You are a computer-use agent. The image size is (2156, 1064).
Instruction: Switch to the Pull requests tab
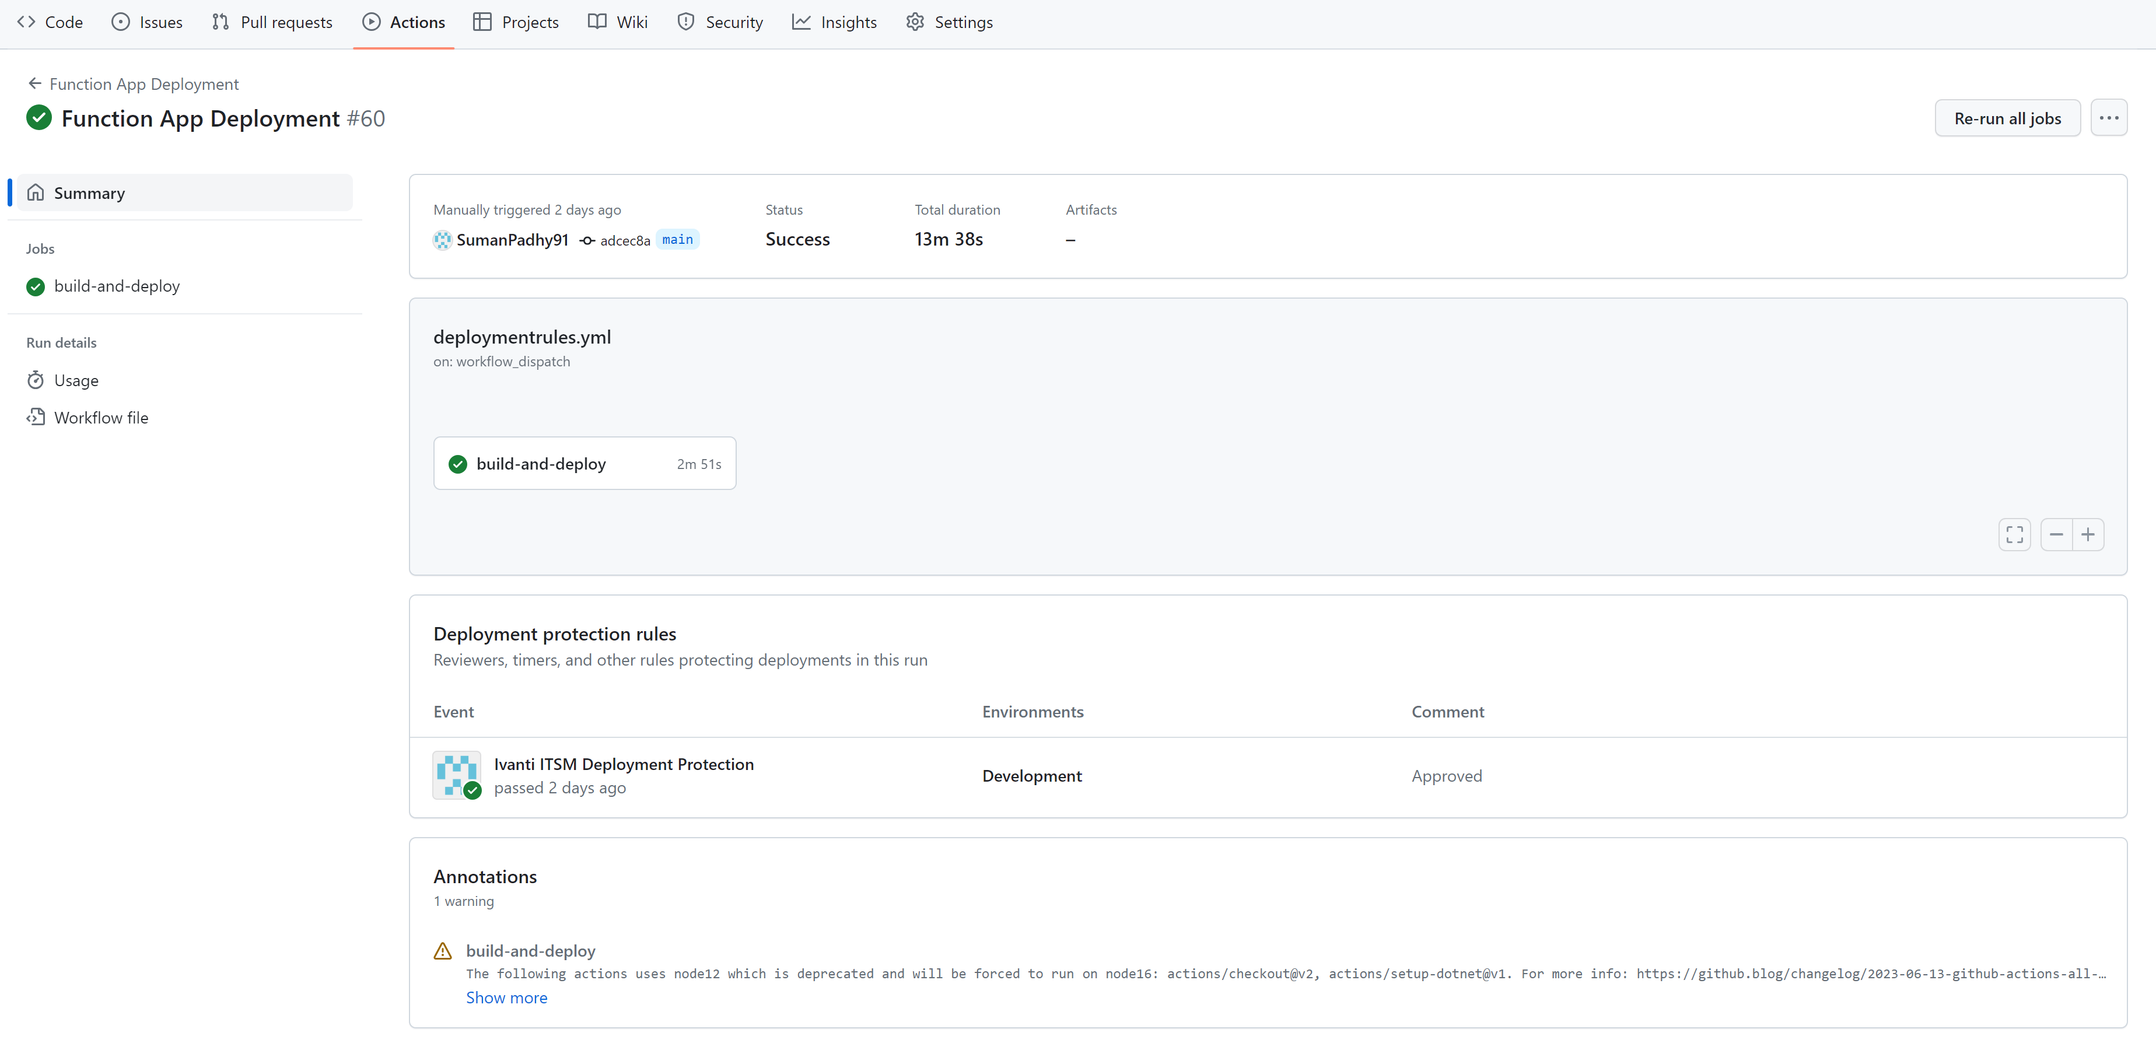point(273,22)
